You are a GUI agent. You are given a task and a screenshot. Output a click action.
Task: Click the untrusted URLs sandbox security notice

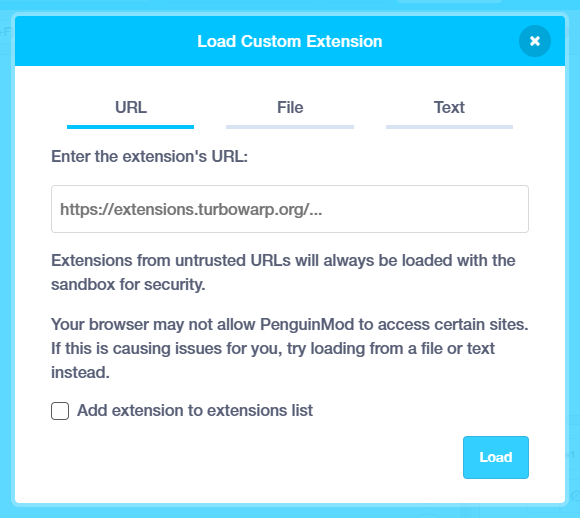point(283,273)
